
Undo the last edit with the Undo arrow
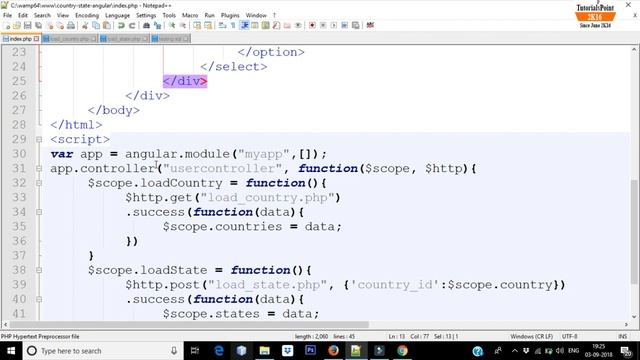pos(121,25)
